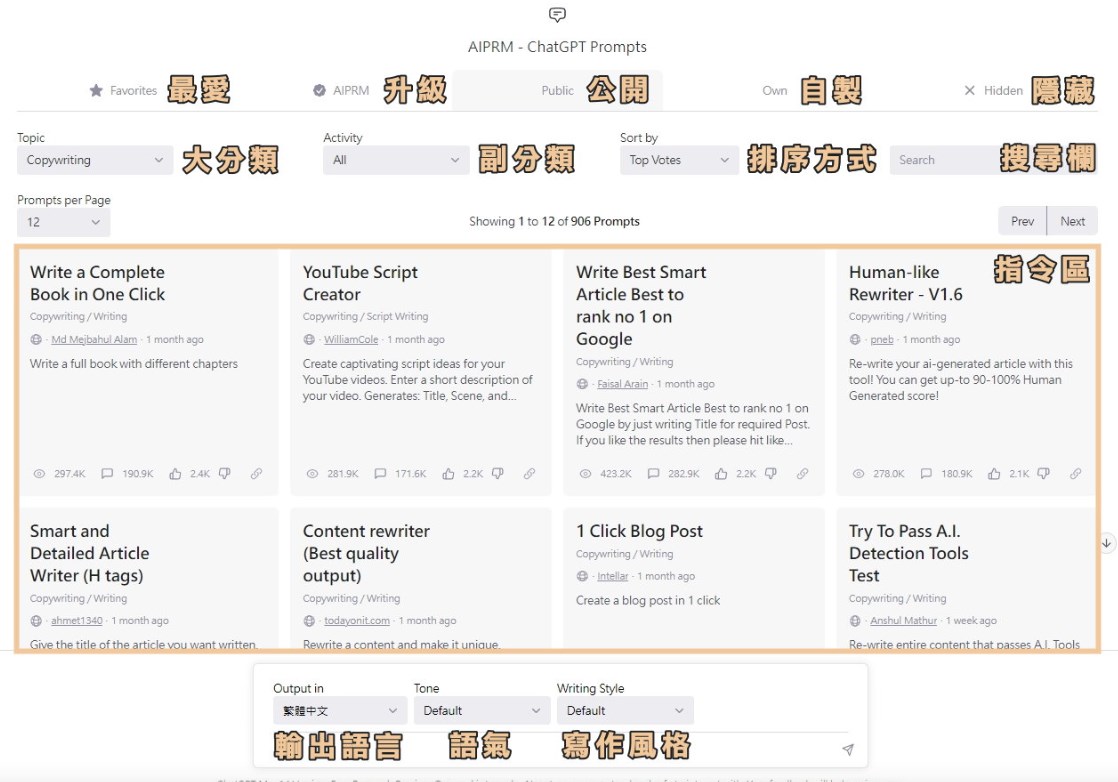Copy link icon on Human-like Rewriter card
The height and width of the screenshot is (782, 1118).
click(1075, 474)
